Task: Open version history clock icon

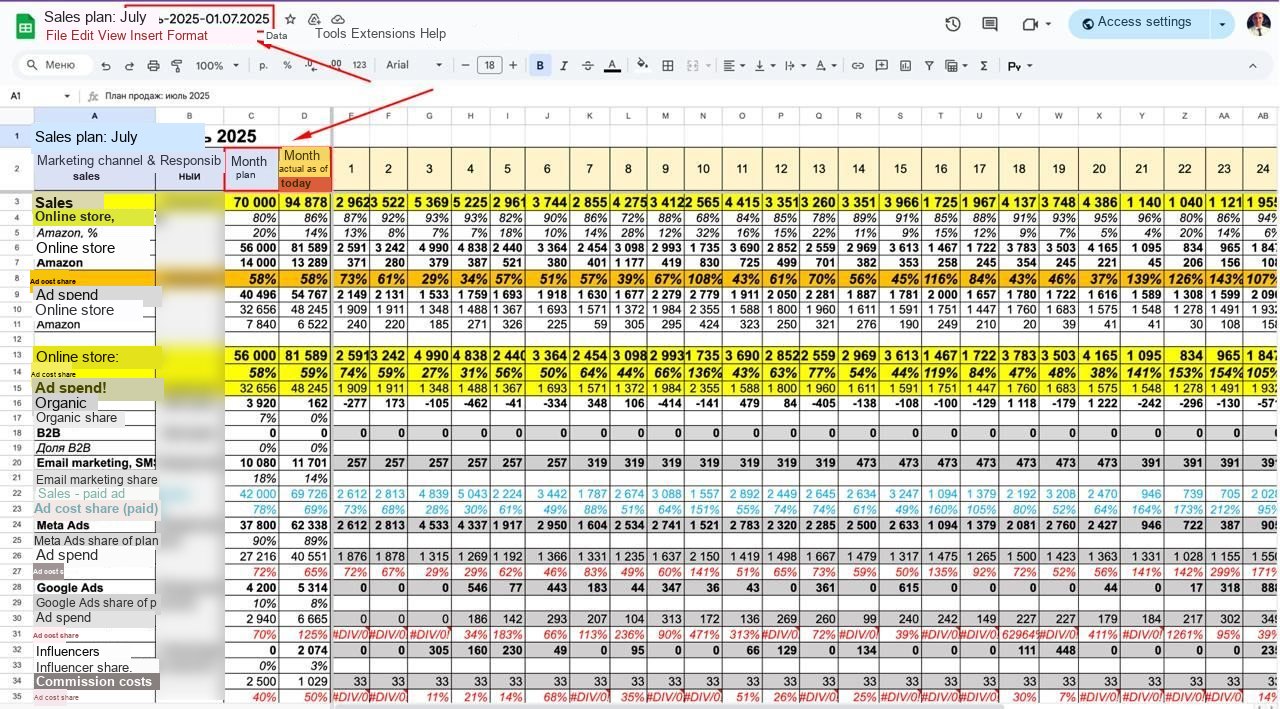Action: pos(953,24)
